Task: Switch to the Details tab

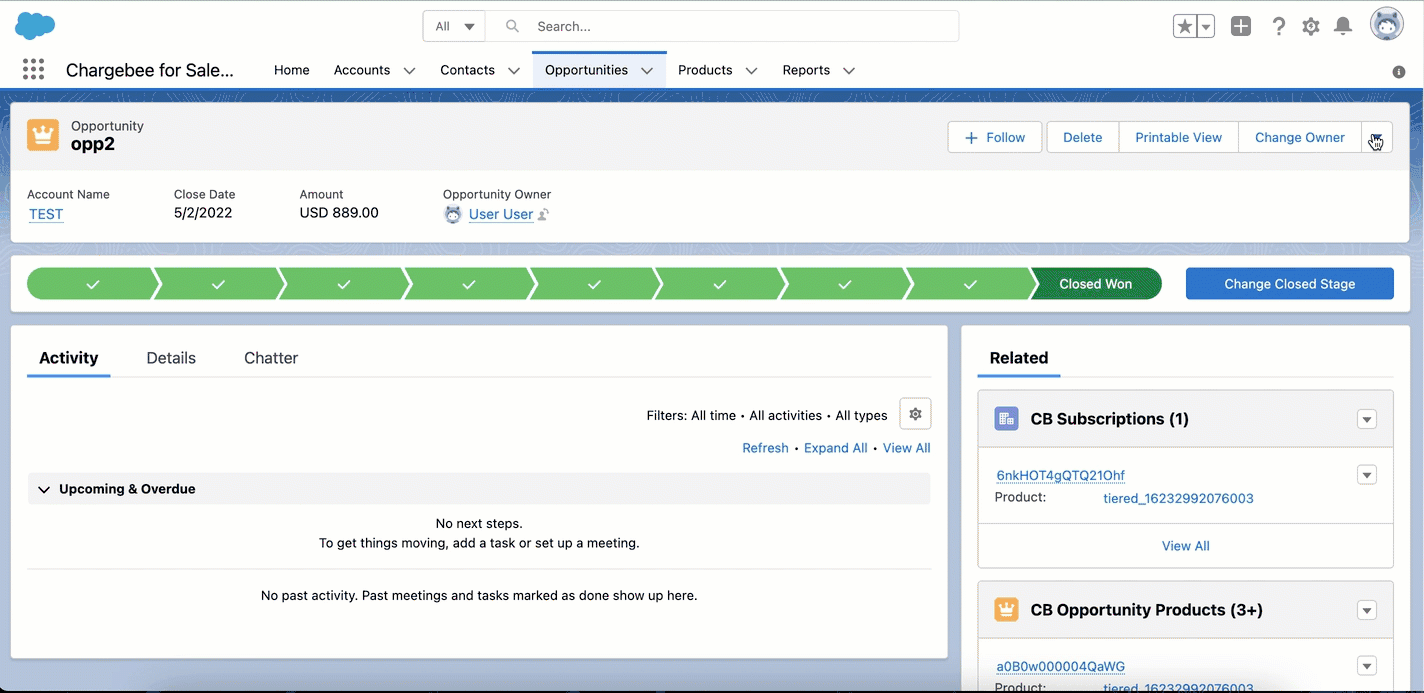Action: (x=171, y=358)
